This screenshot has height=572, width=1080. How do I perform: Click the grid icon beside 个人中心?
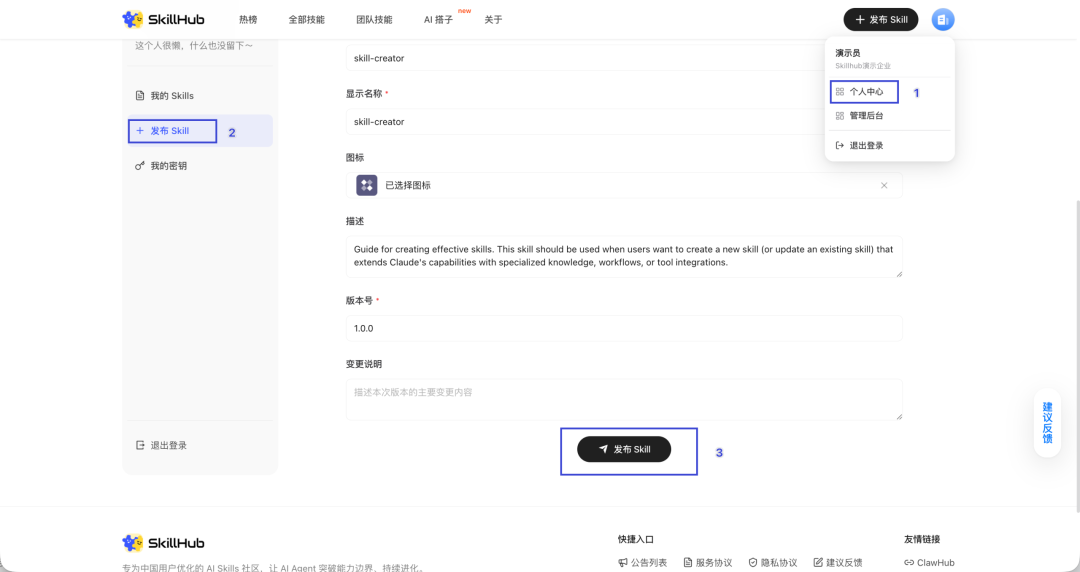coord(840,92)
